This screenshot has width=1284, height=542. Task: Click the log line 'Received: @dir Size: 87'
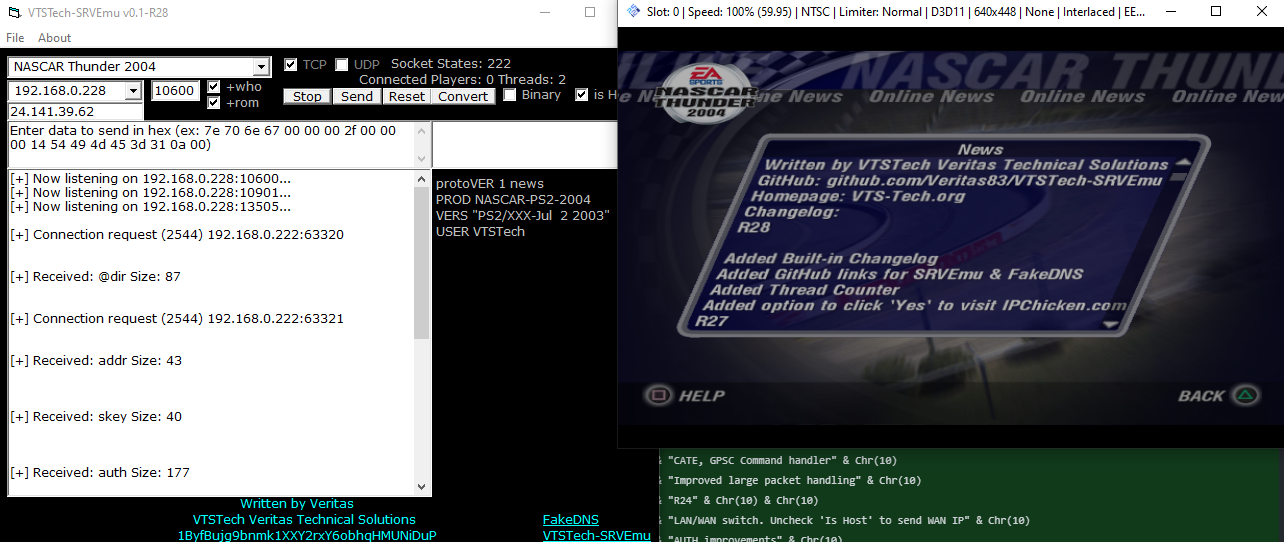[x=96, y=276]
